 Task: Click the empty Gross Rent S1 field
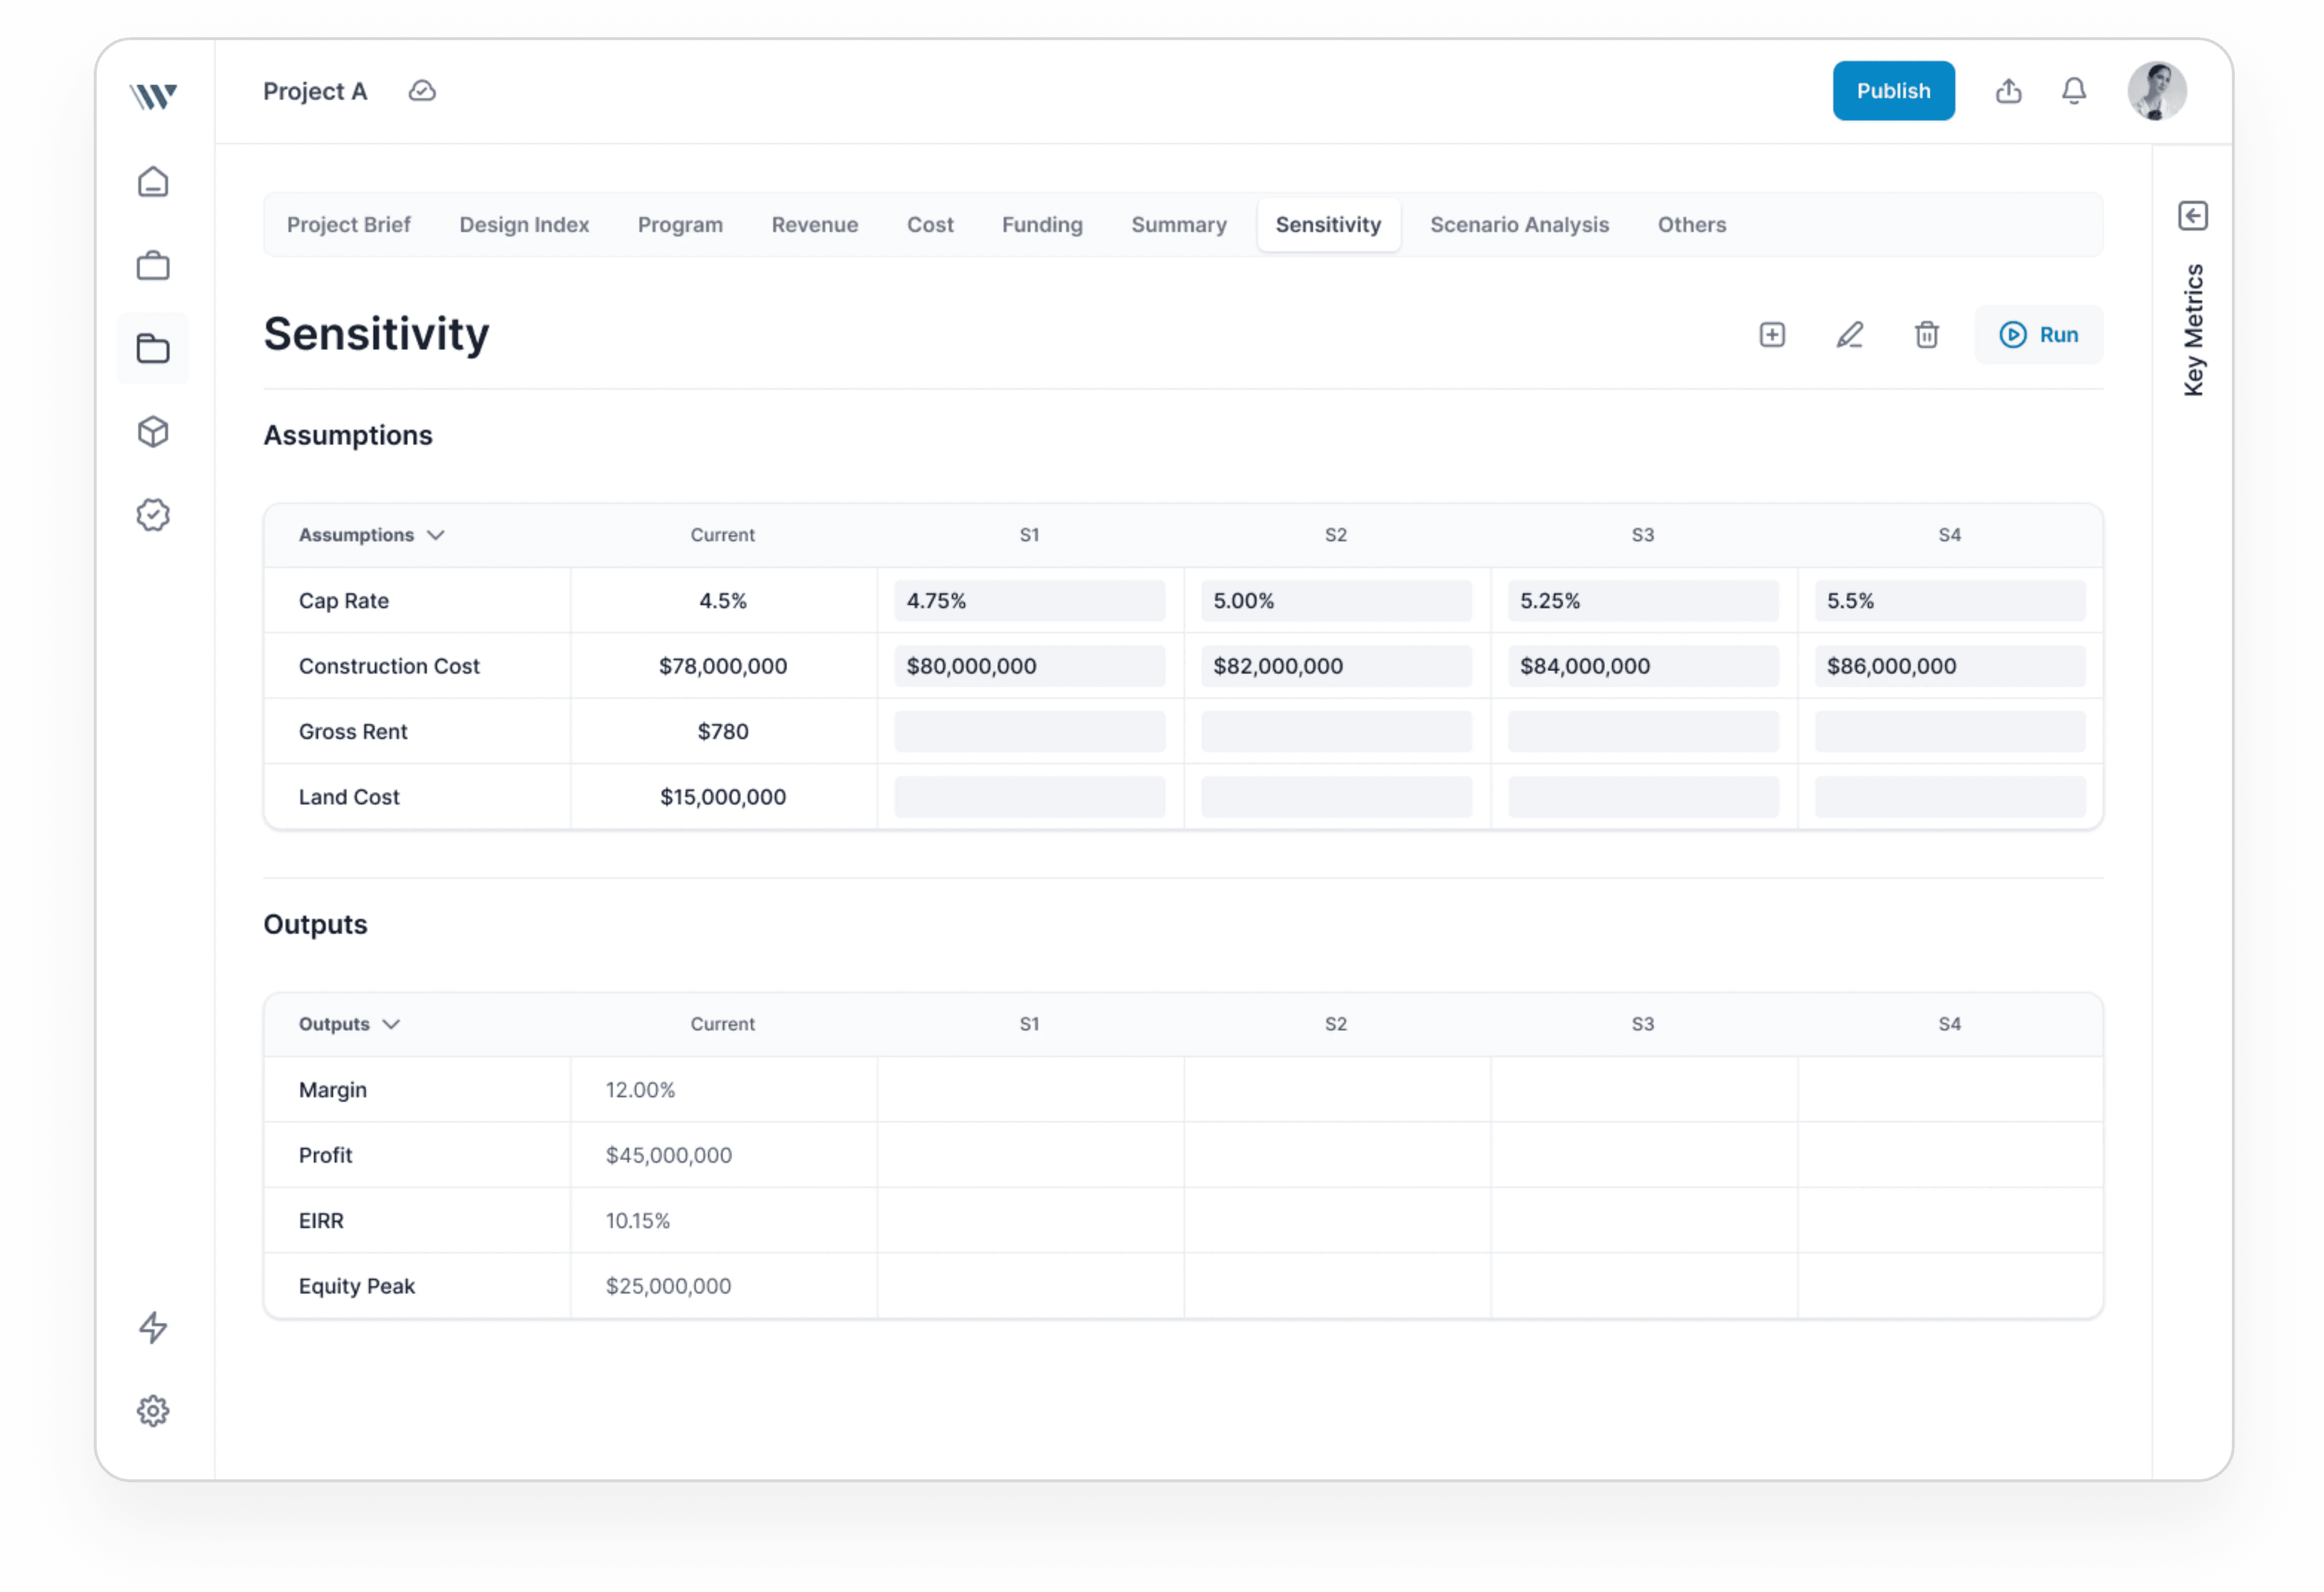click(x=1029, y=732)
